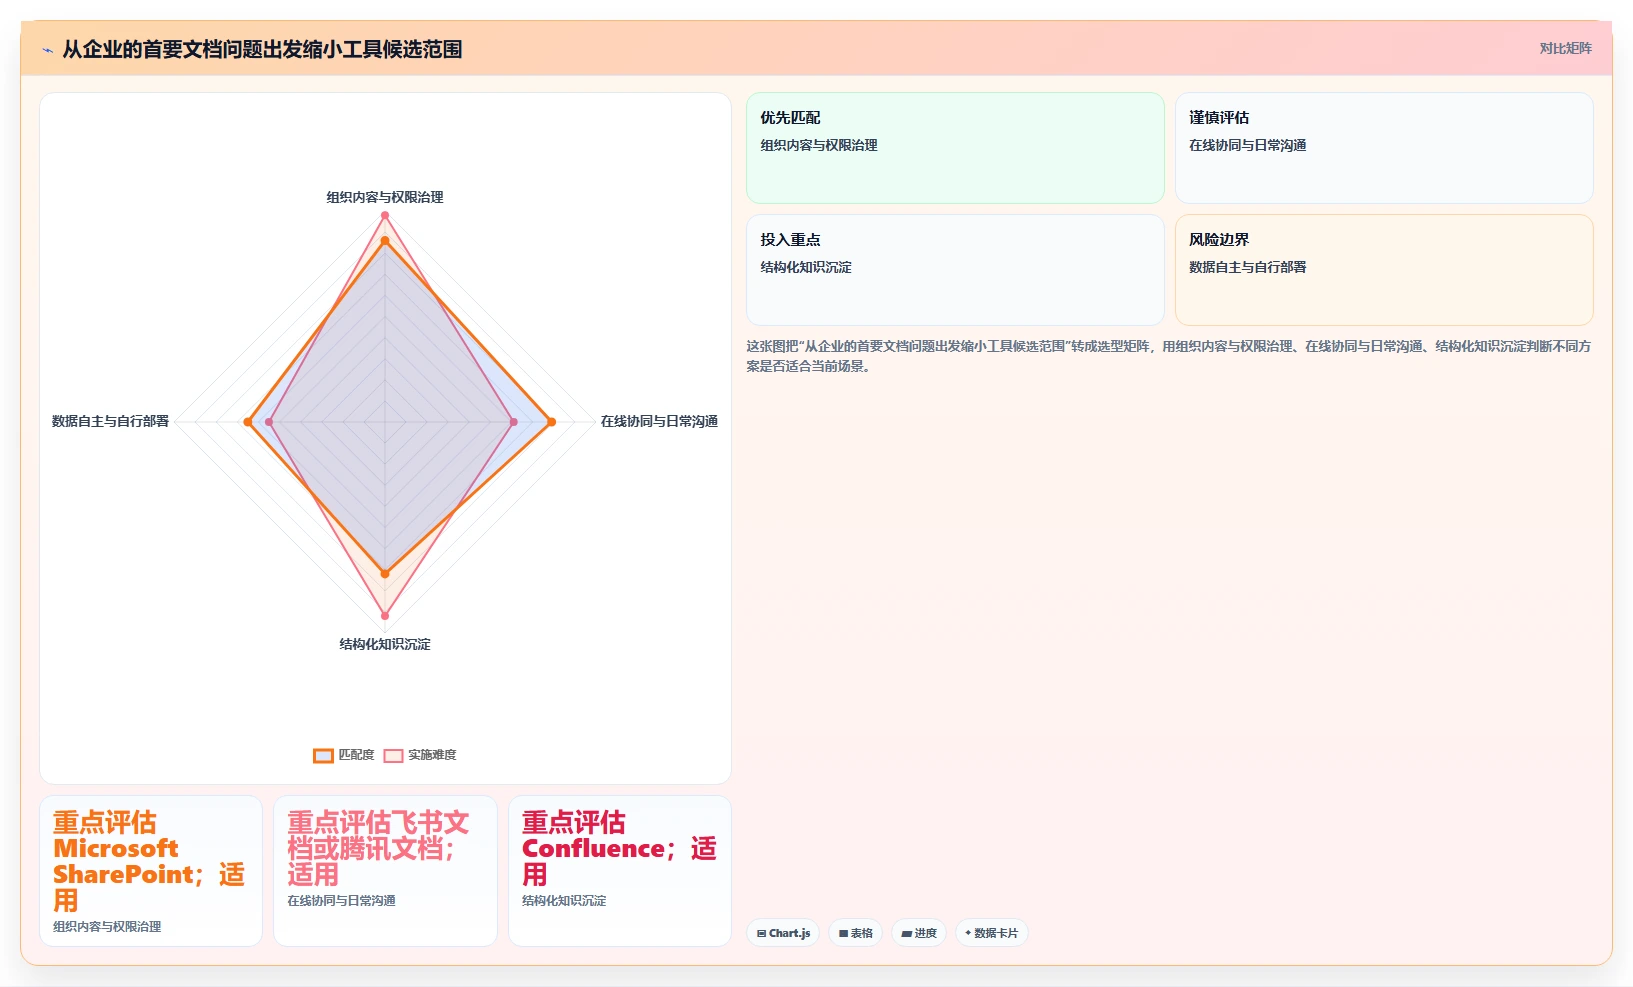
Task: Click the radar axis label 组织内容与权限治理
Action: coord(385,197)
